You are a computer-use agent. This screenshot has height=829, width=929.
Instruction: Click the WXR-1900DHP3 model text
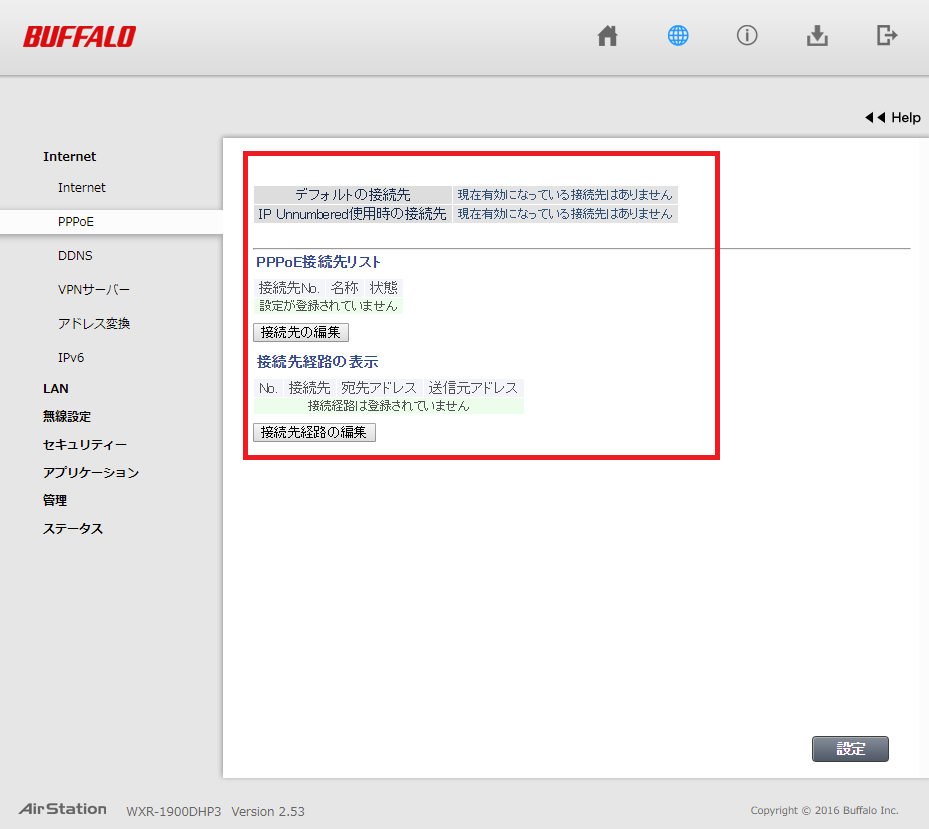point(174,811)
